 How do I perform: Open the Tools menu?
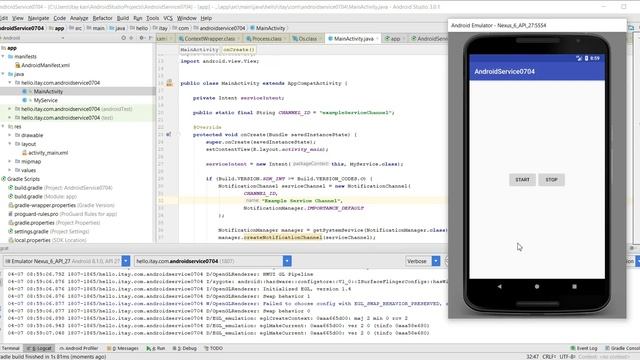pos(153,18)
